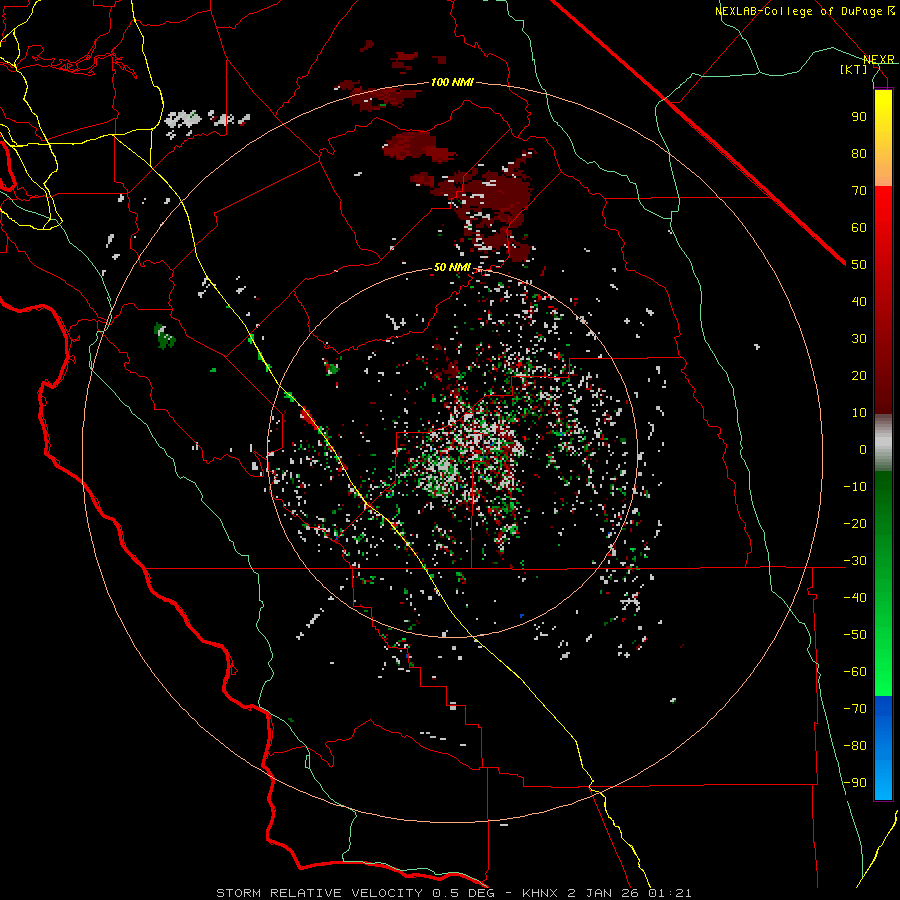The width and height of the screenshot is (900, 900).
Task: Click the -90 value on the velocity scale
Action: click(855, 782)
